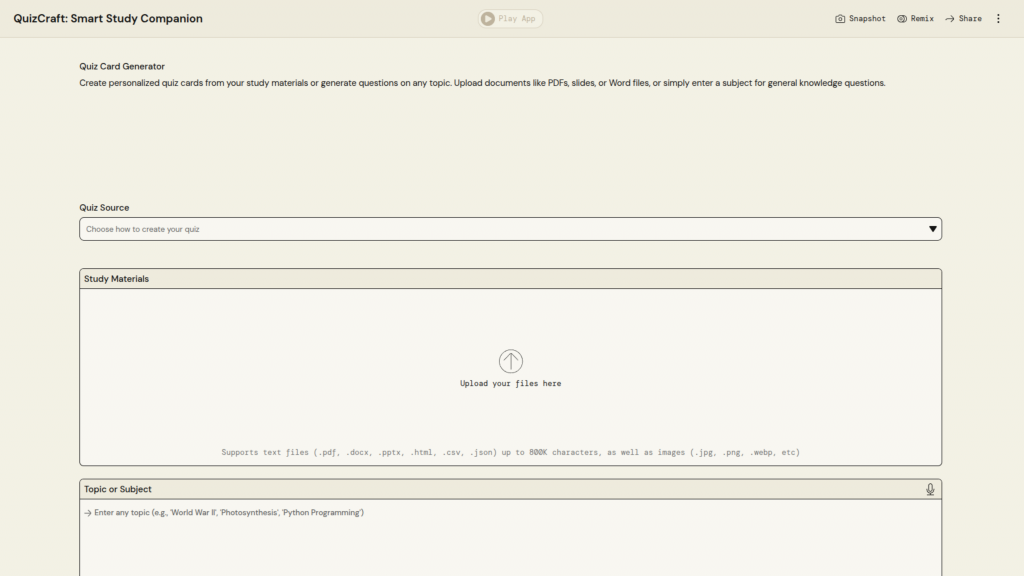Click the Snapshot text label

[867, 19]
